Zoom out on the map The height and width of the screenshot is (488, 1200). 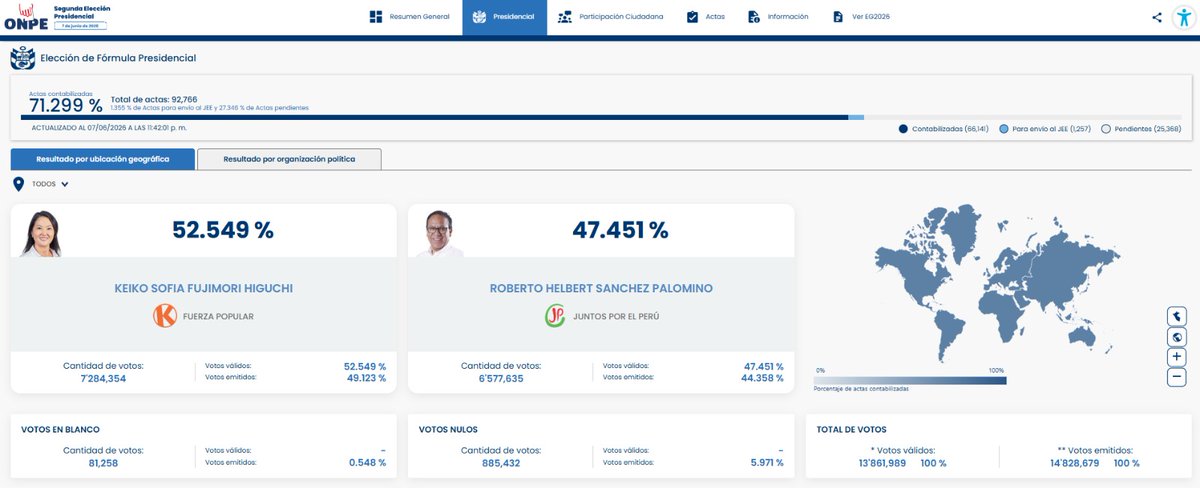(x=1177, y=378)
